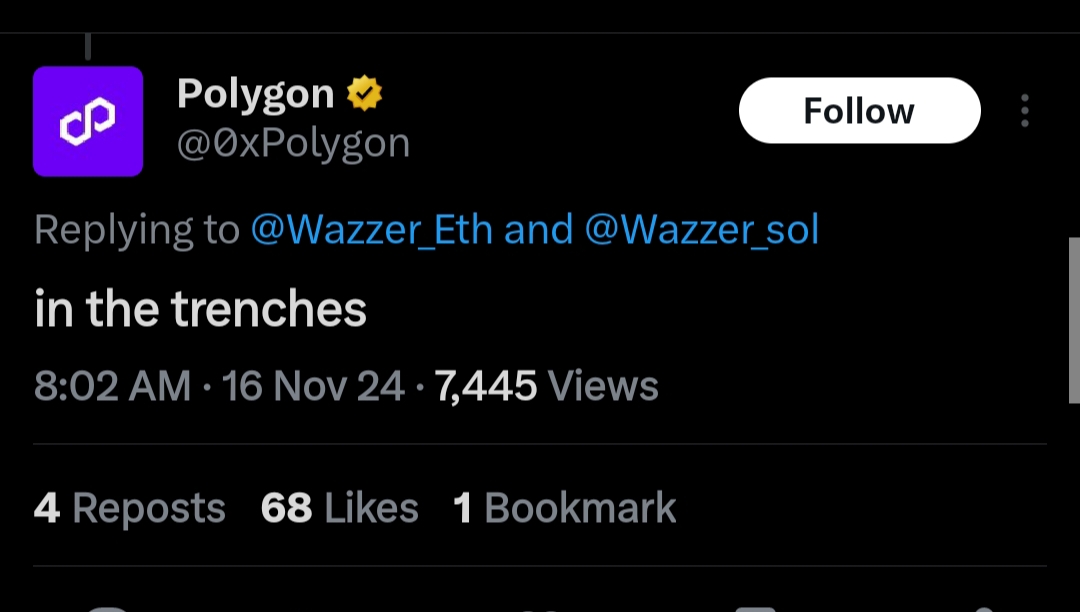Open the three-dot more options menu
The width and height of the screenshot is (1080, 612).
pyautogui.click(x=1024, y=111)
